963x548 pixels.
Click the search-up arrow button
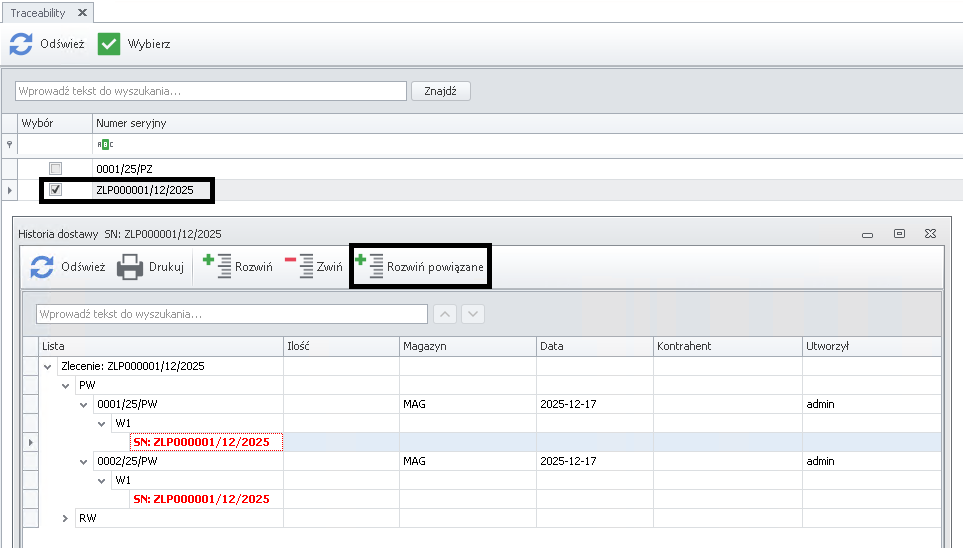coord(445,314)
